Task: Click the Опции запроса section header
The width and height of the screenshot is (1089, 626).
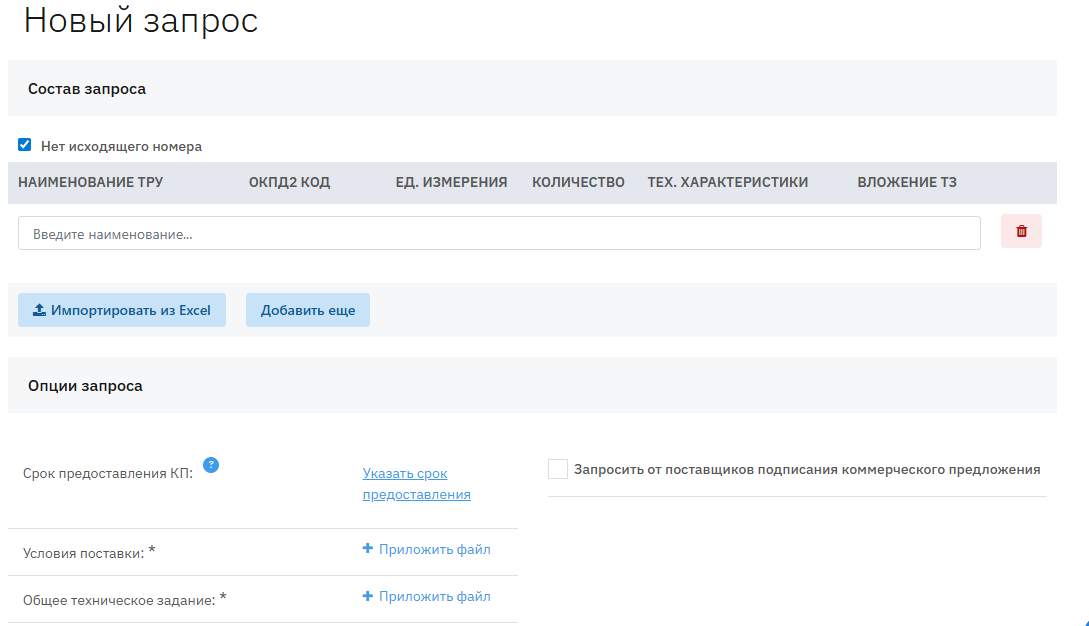Action: coord(85,385)
